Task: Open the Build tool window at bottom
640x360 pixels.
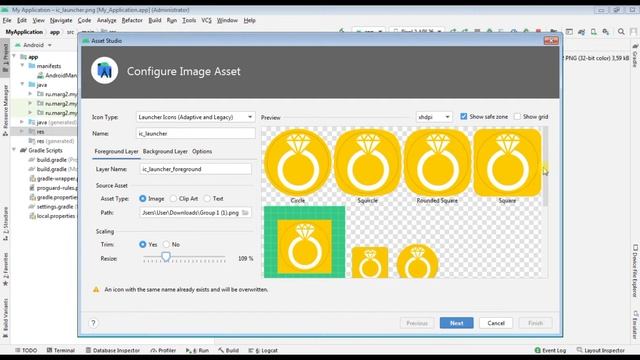Action: coord(228,350)
